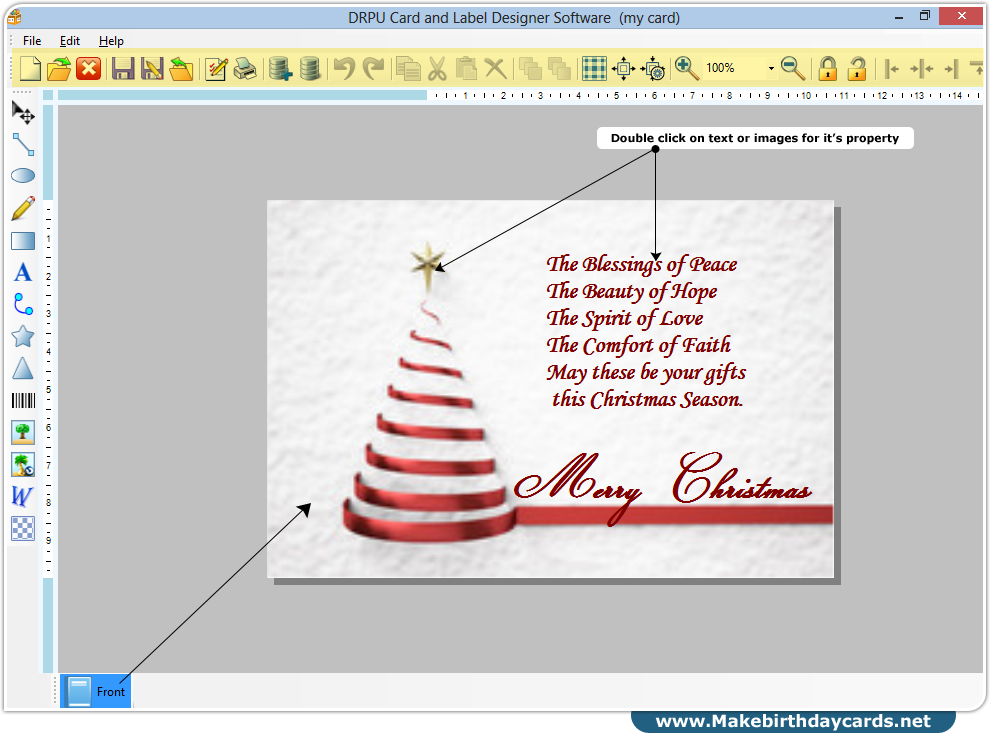The height and width of the screenshot is (733, 990).
Task: Zoom in with the magnifier plus icon
Action: coord(687,68)
